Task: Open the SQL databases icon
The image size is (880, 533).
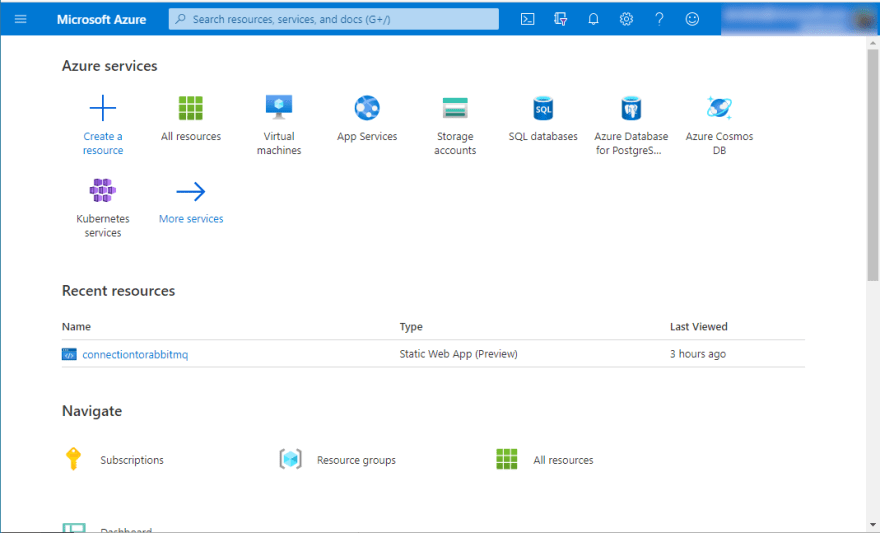Action: (x=543, y=108)
